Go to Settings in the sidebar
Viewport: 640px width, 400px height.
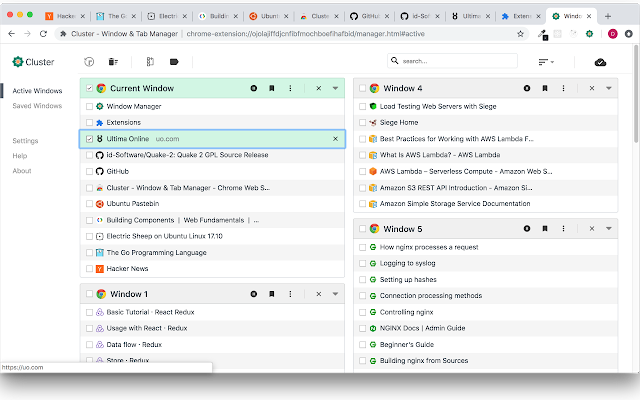[25, 141]
